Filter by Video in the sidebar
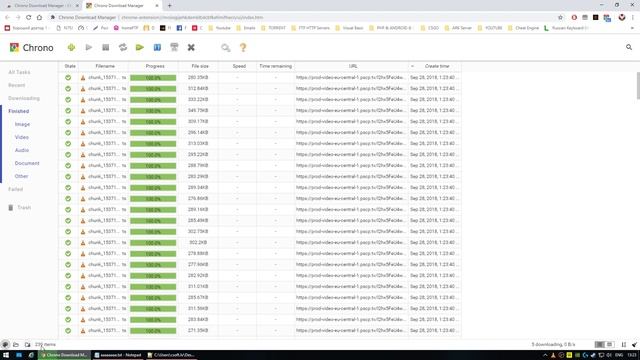 (x=22, y=137)
